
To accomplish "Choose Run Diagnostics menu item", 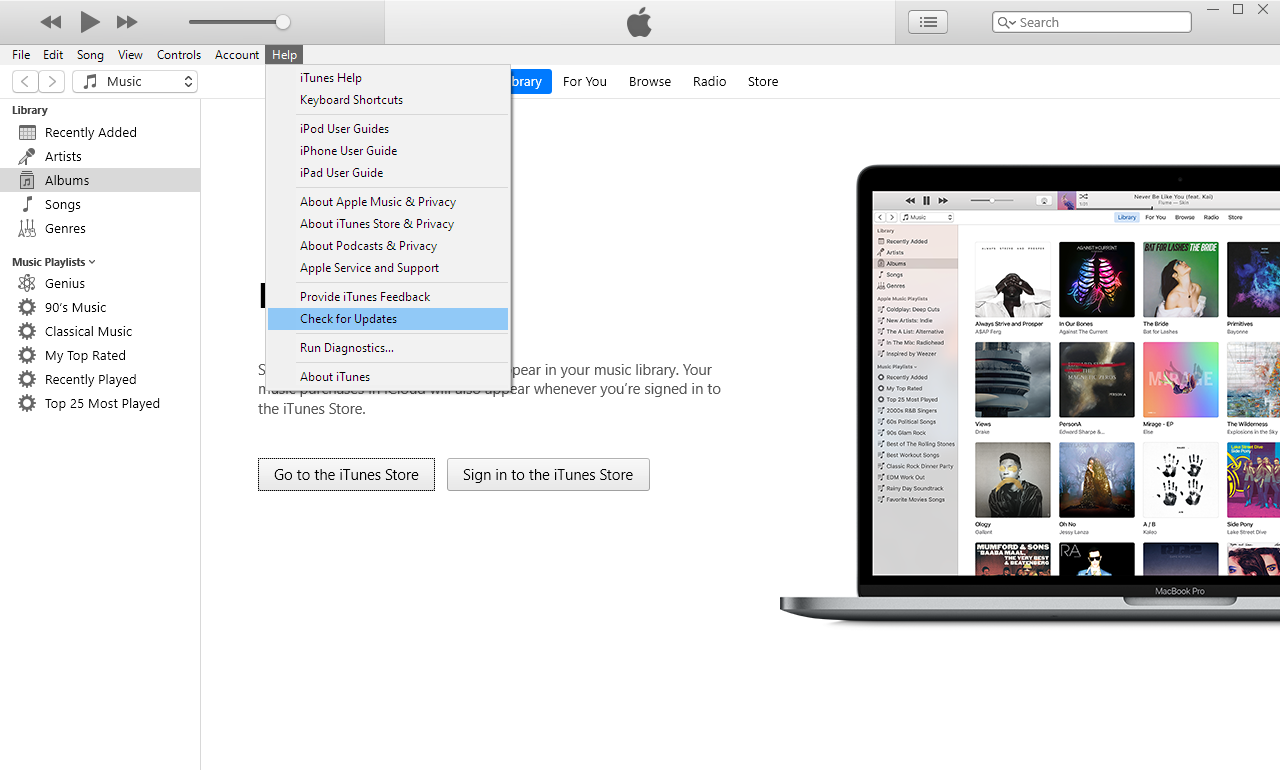I will 388,348.
